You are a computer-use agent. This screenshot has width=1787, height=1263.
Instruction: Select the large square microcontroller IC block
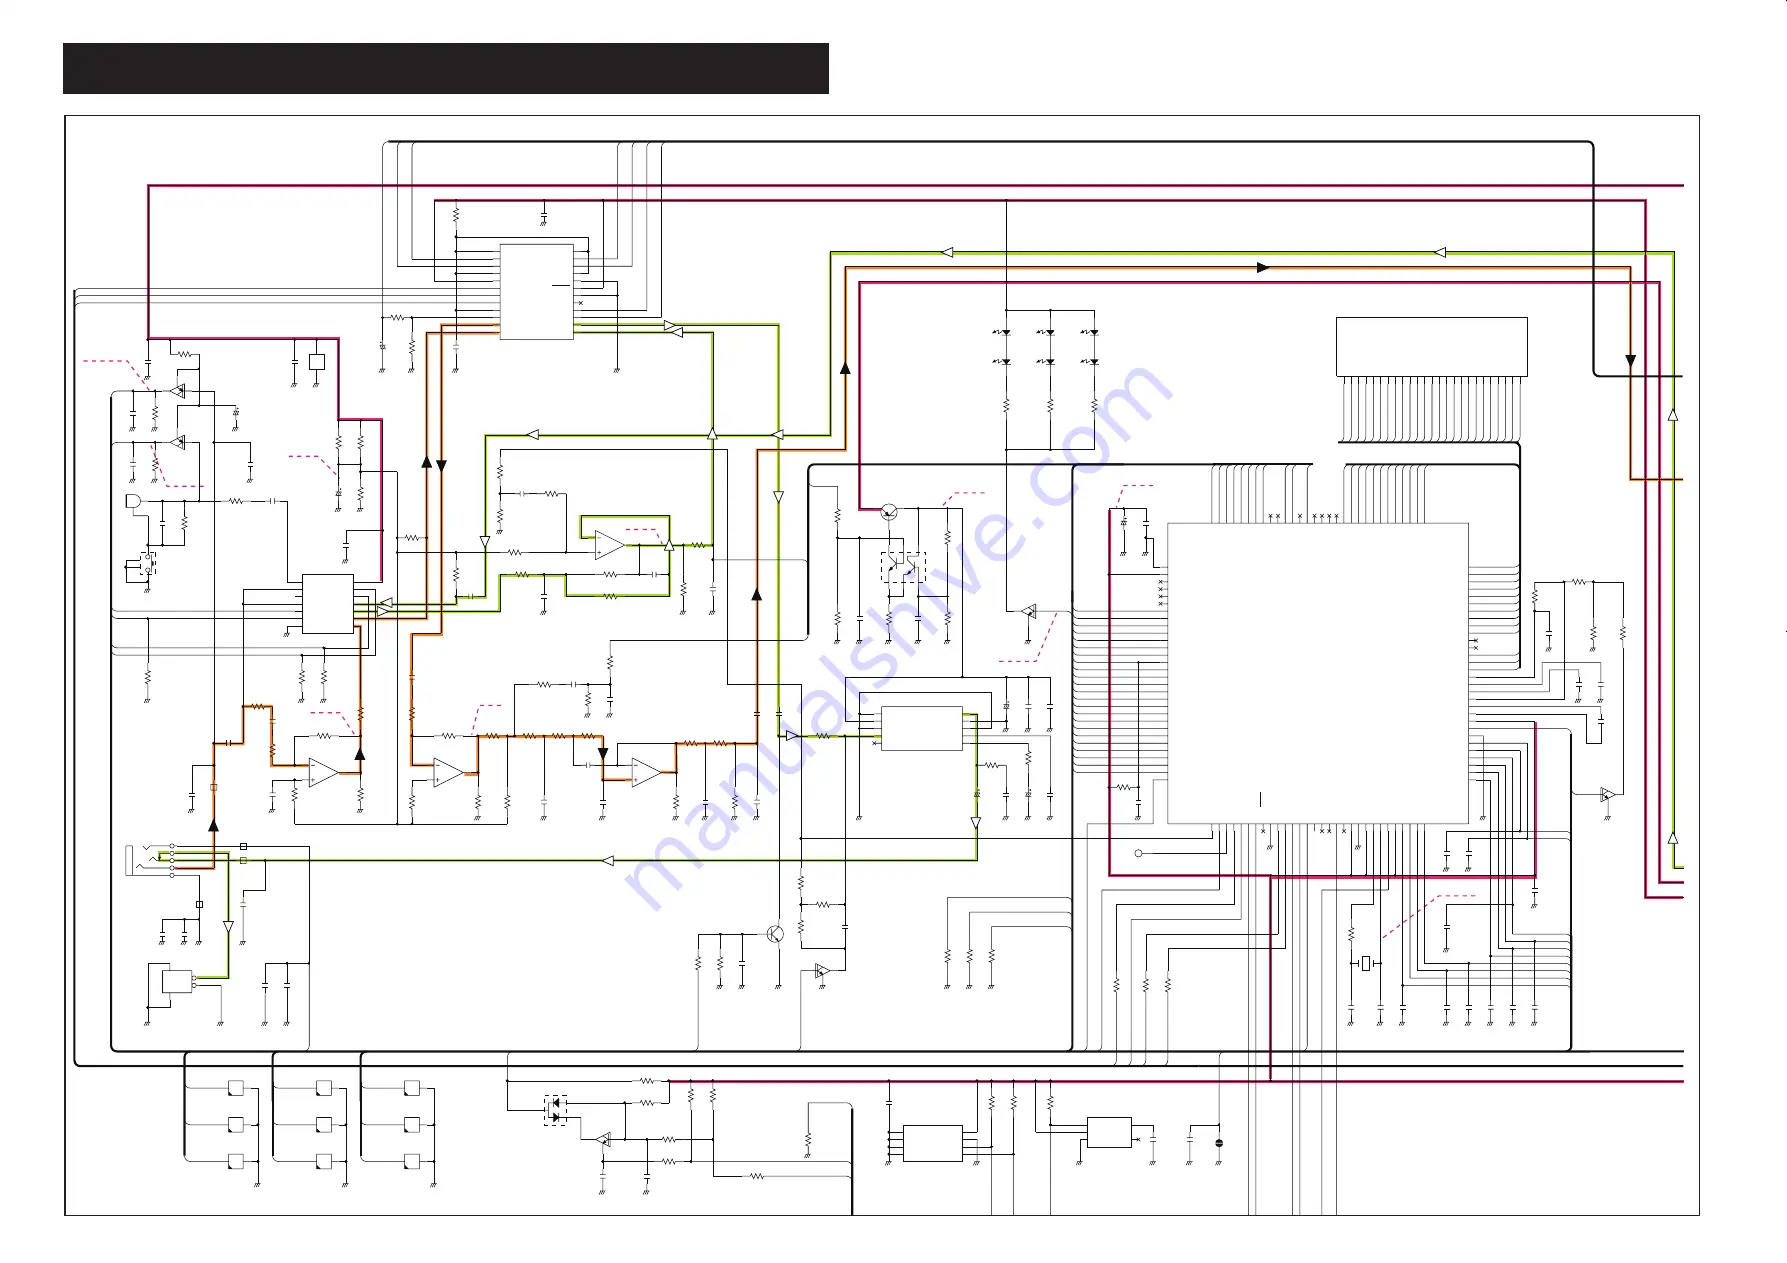[x=1318, y=673]
